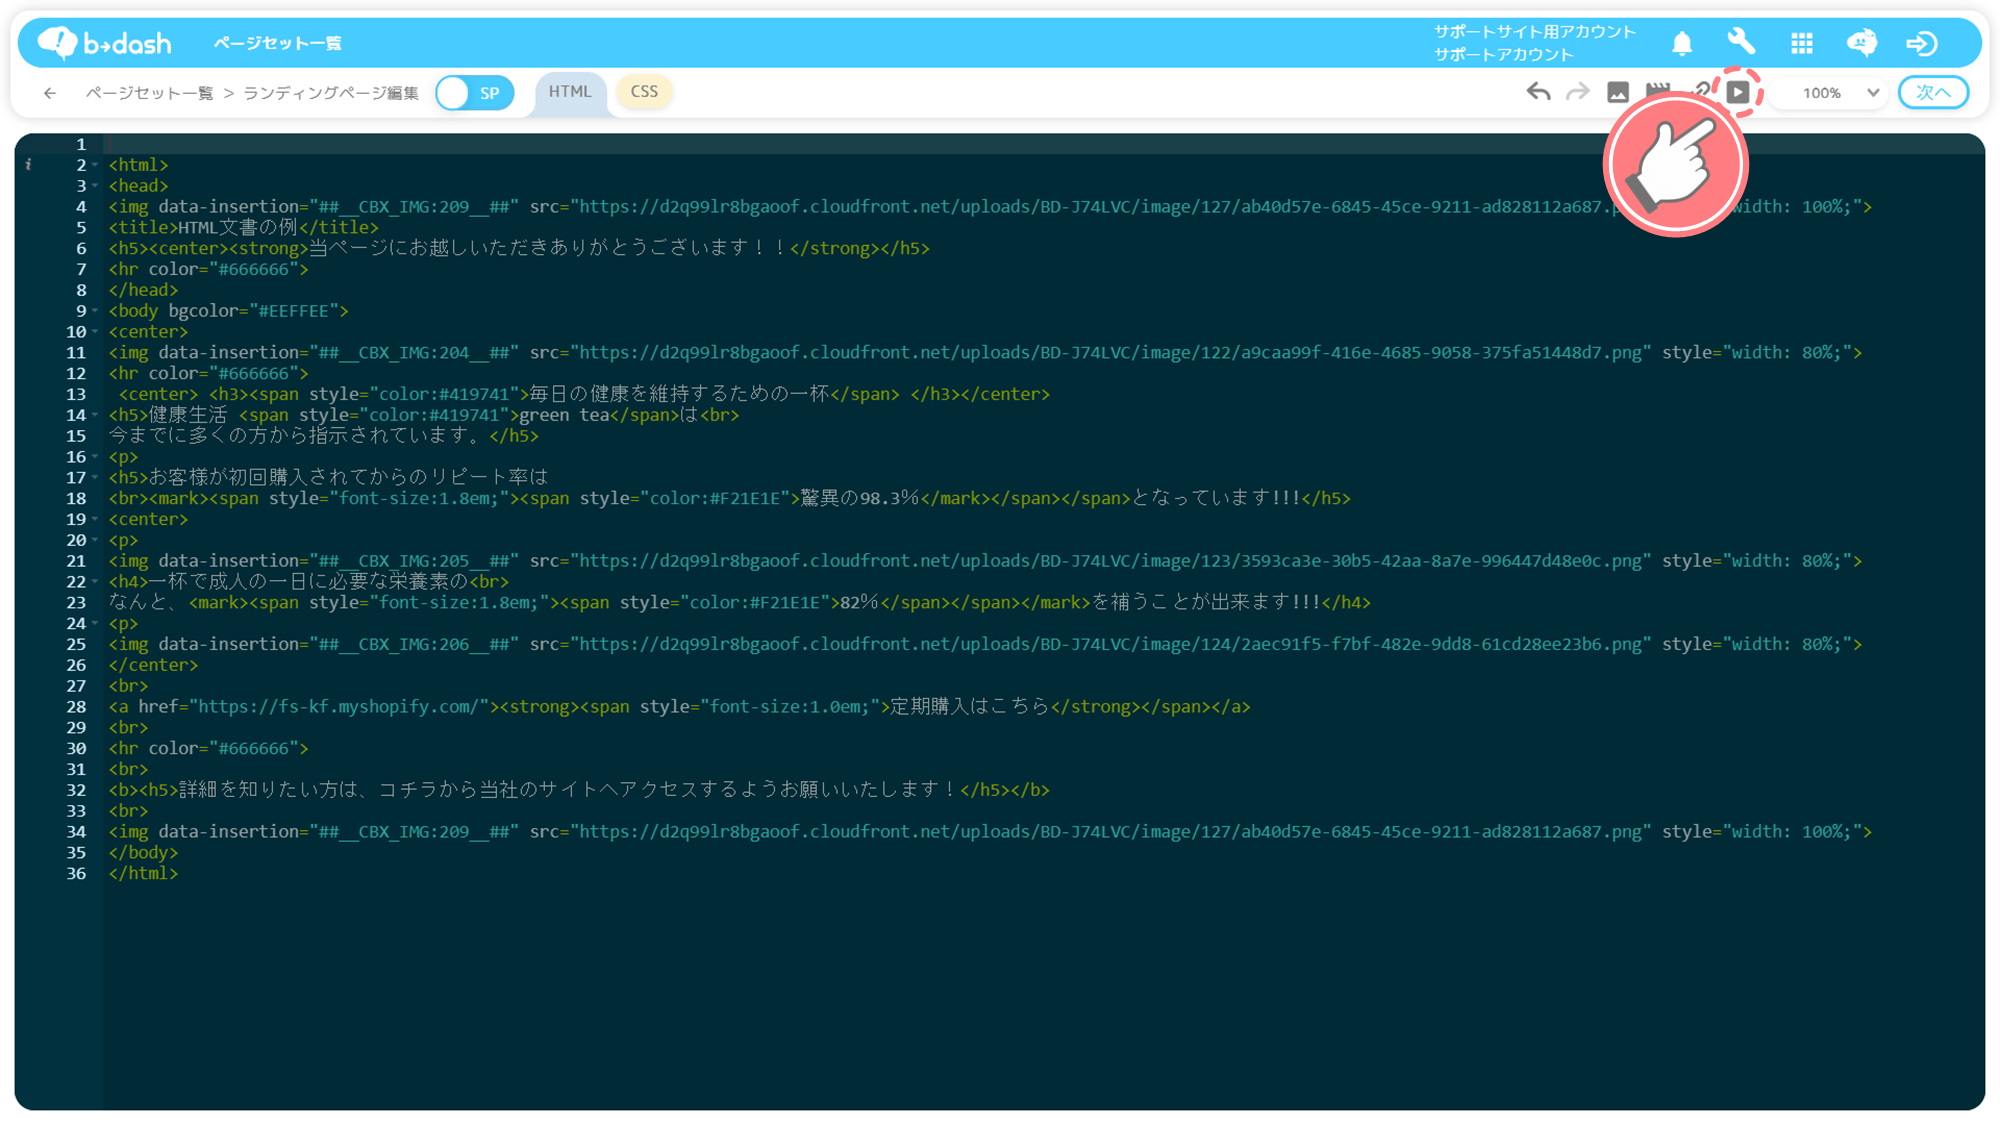Switch to the CSS tab
This screenshot has height=1125, width=2000.
644,92
